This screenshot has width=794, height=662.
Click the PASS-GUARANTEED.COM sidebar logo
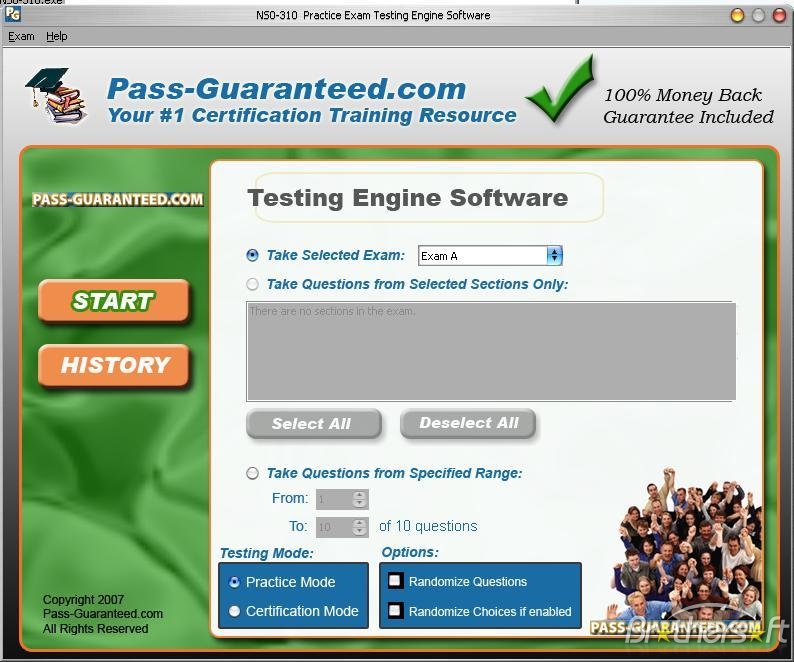(x=117, y=200)
